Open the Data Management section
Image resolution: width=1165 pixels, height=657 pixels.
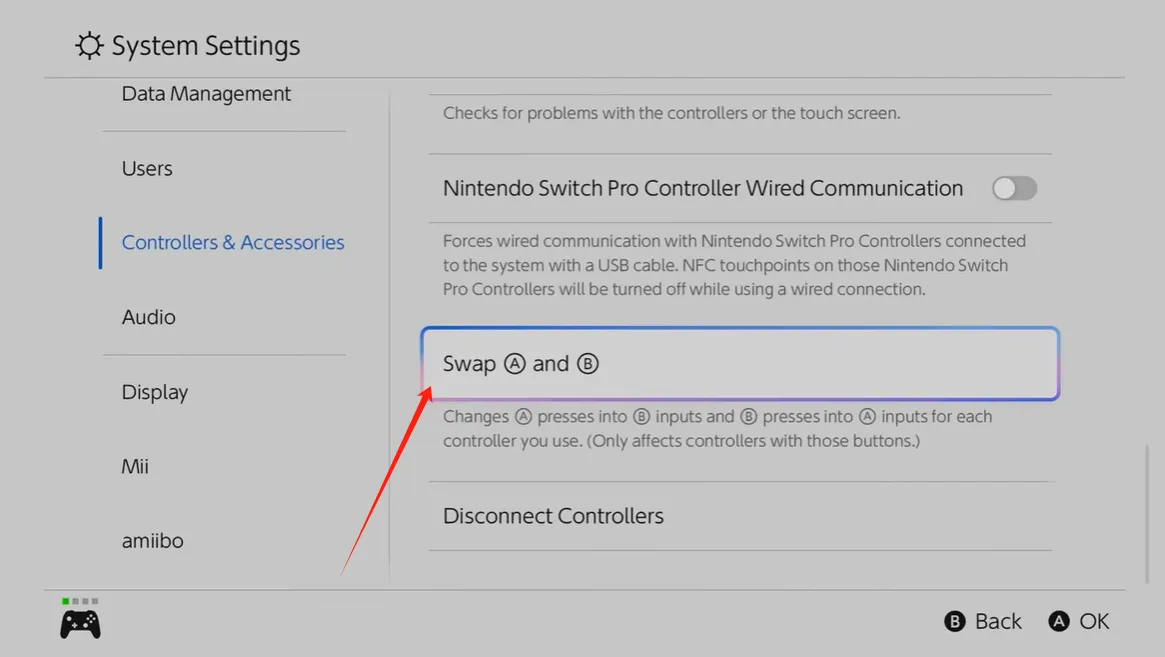[206, 94]
